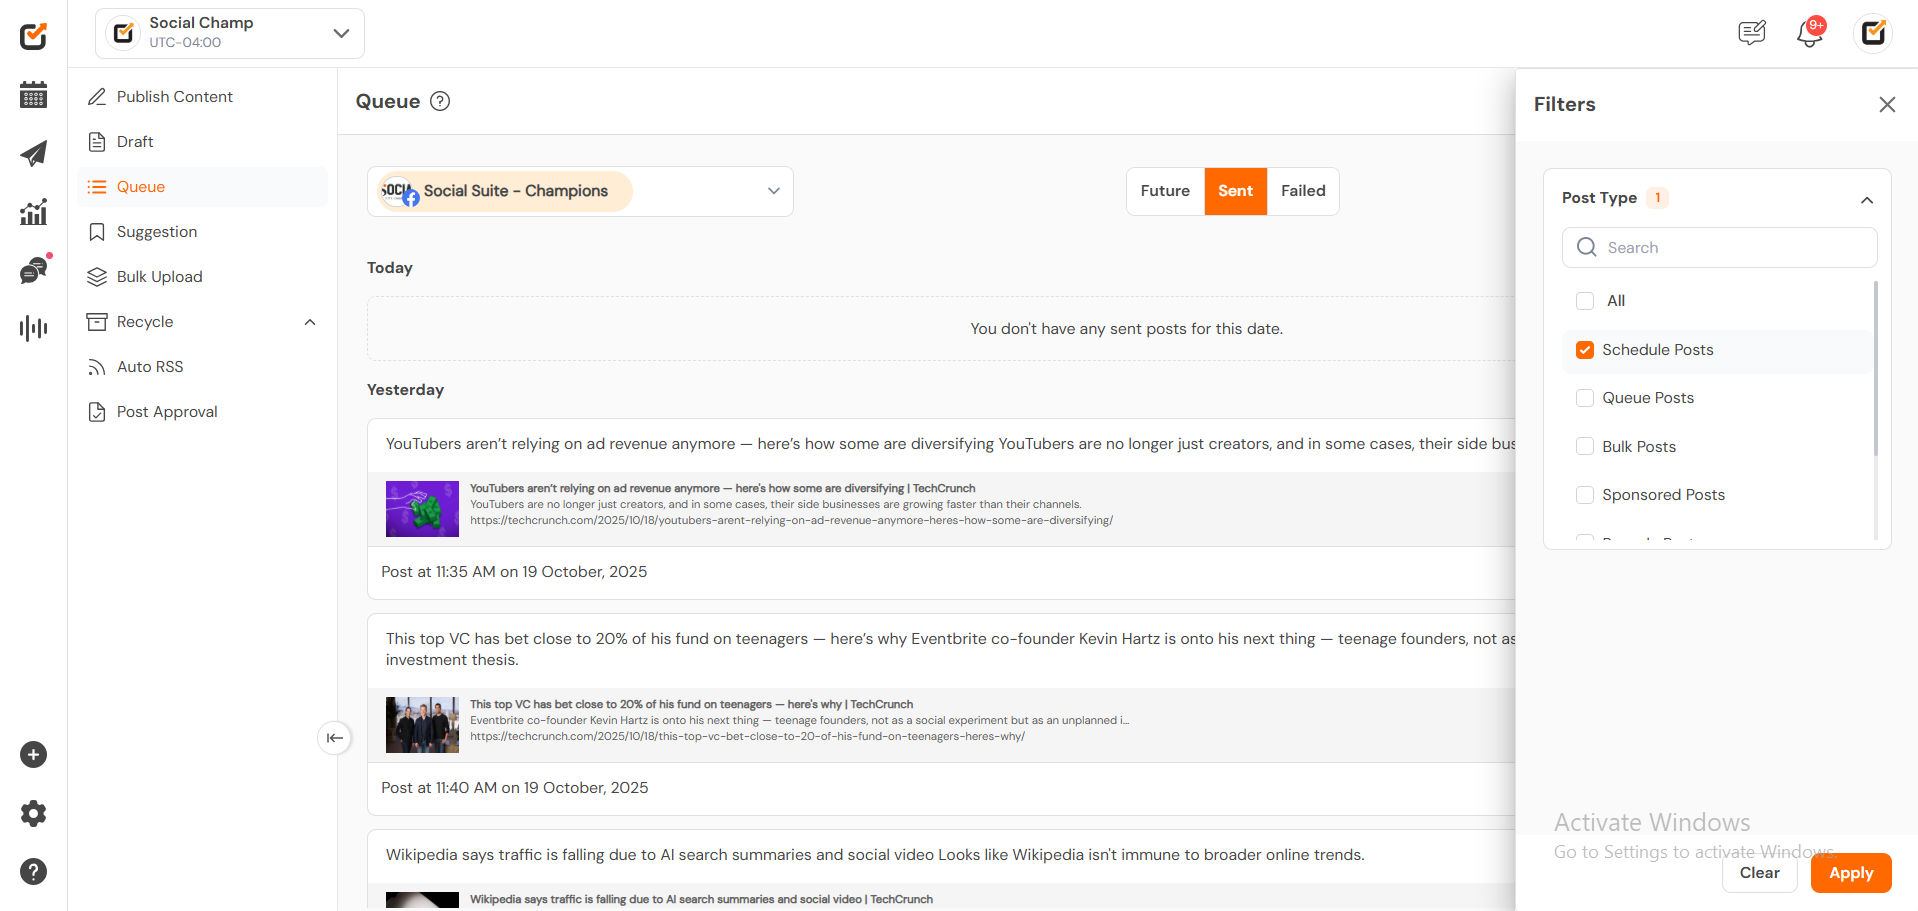
Task: Click the collapse sidebar arrow button
Action: click(334, 738)
